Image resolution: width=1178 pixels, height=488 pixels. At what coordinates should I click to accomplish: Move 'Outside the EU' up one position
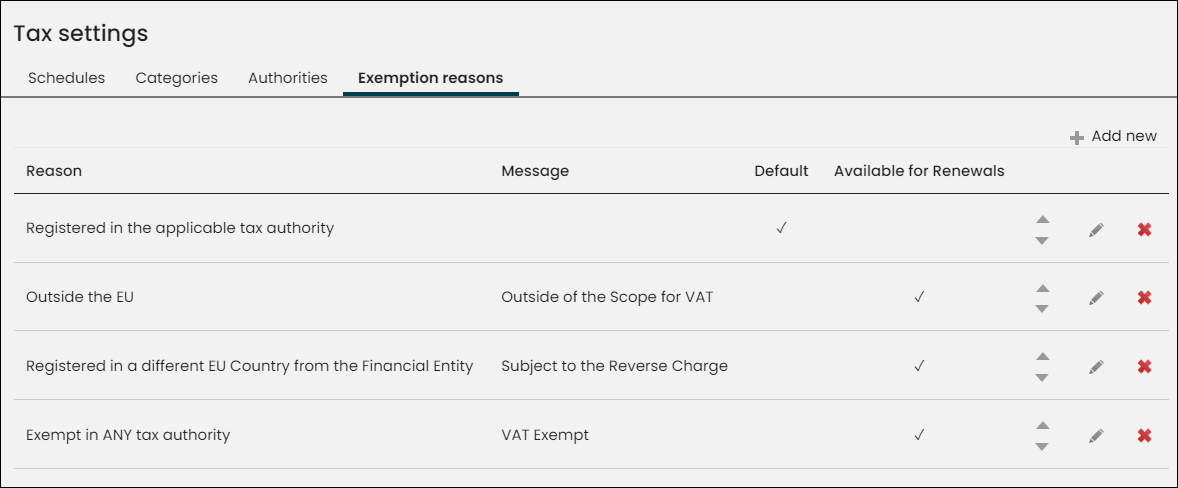[x=1042, y=288]
